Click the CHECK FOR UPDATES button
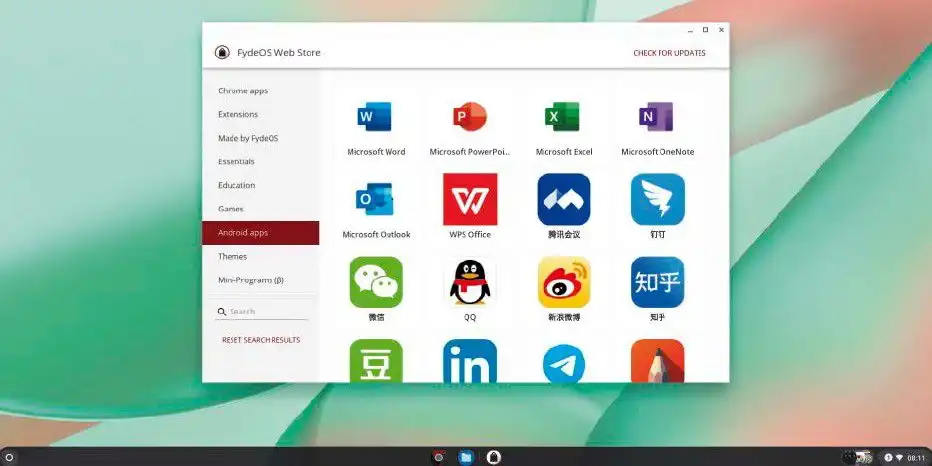The image size is (932, 466). [669, 53]
